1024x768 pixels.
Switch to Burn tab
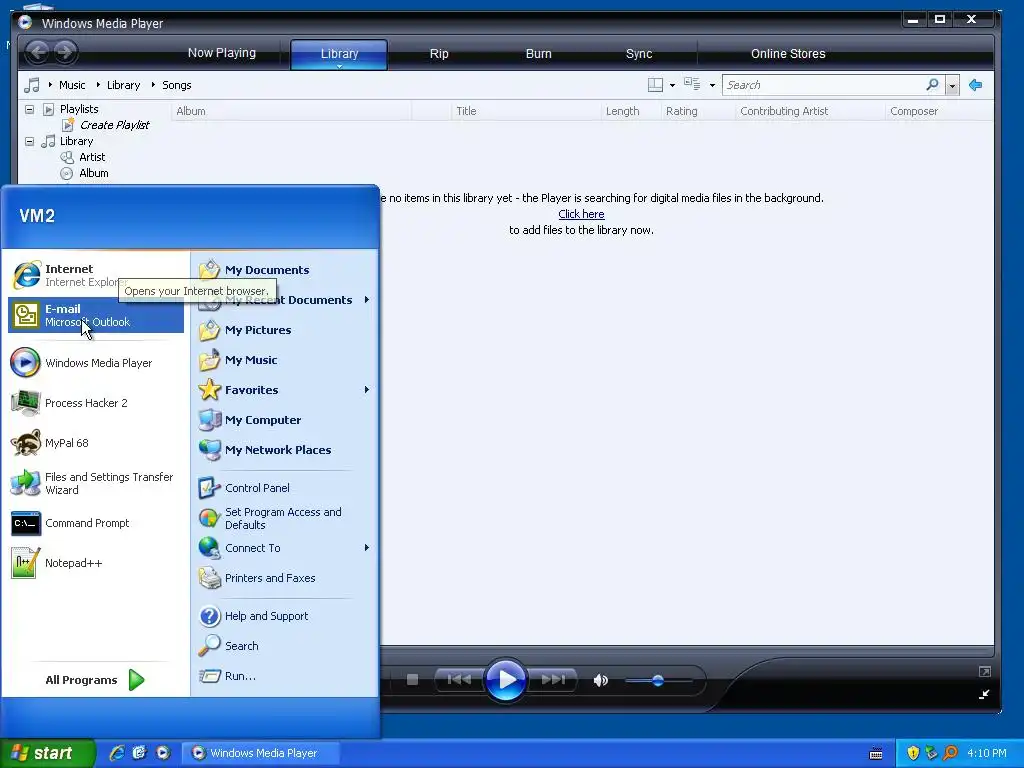point(539,54)
